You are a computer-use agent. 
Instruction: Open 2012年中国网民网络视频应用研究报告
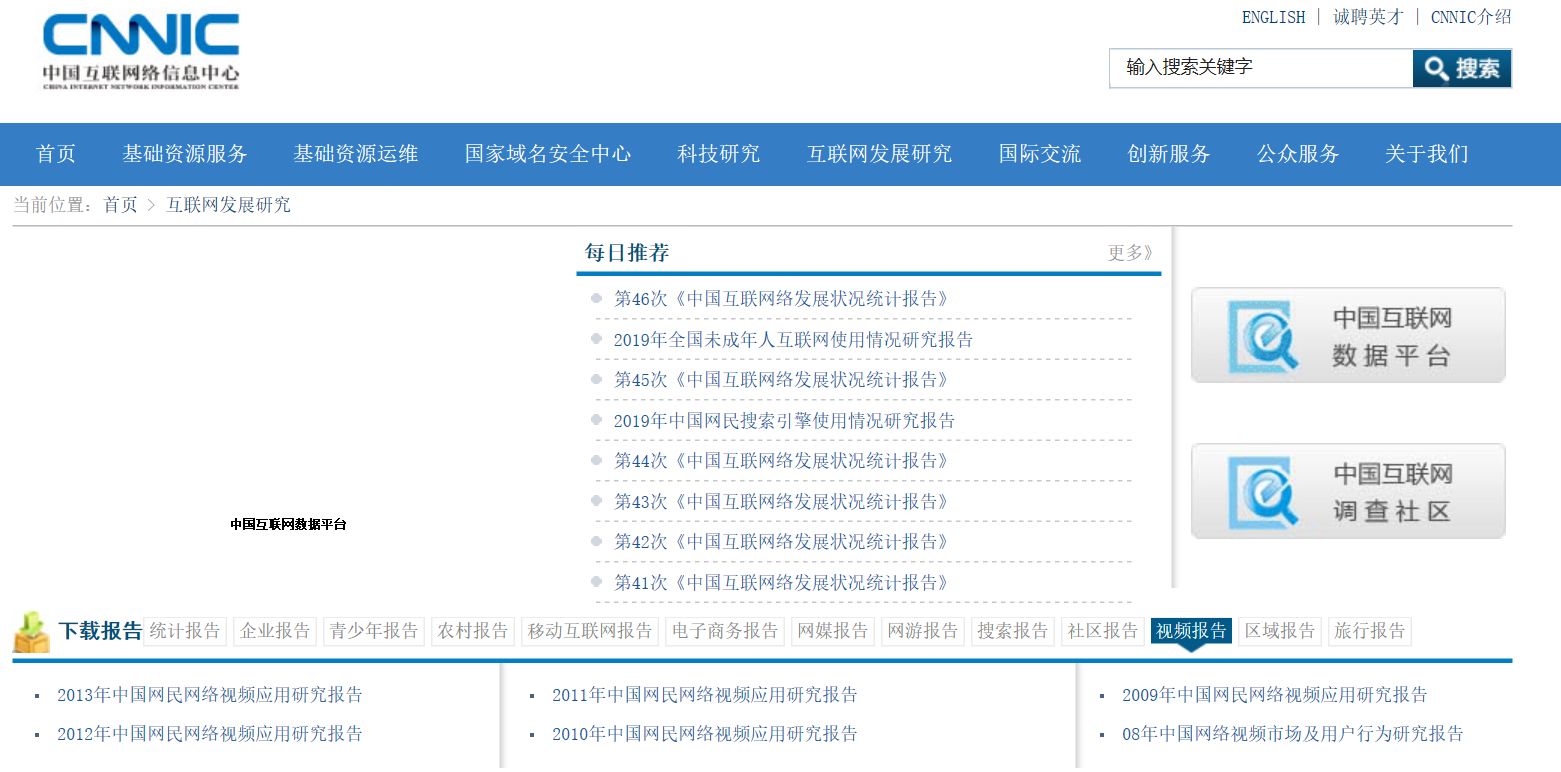tap(210, 734)
